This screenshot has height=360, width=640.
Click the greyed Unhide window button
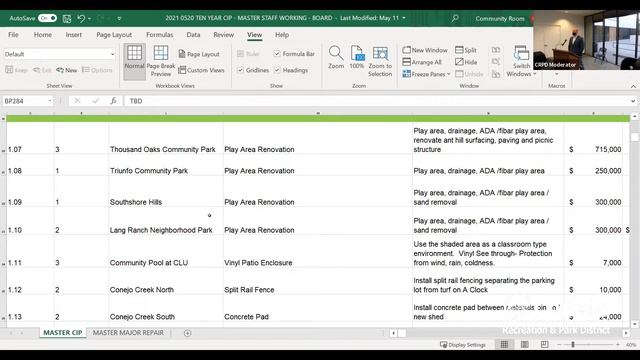(x=469, y=74)
